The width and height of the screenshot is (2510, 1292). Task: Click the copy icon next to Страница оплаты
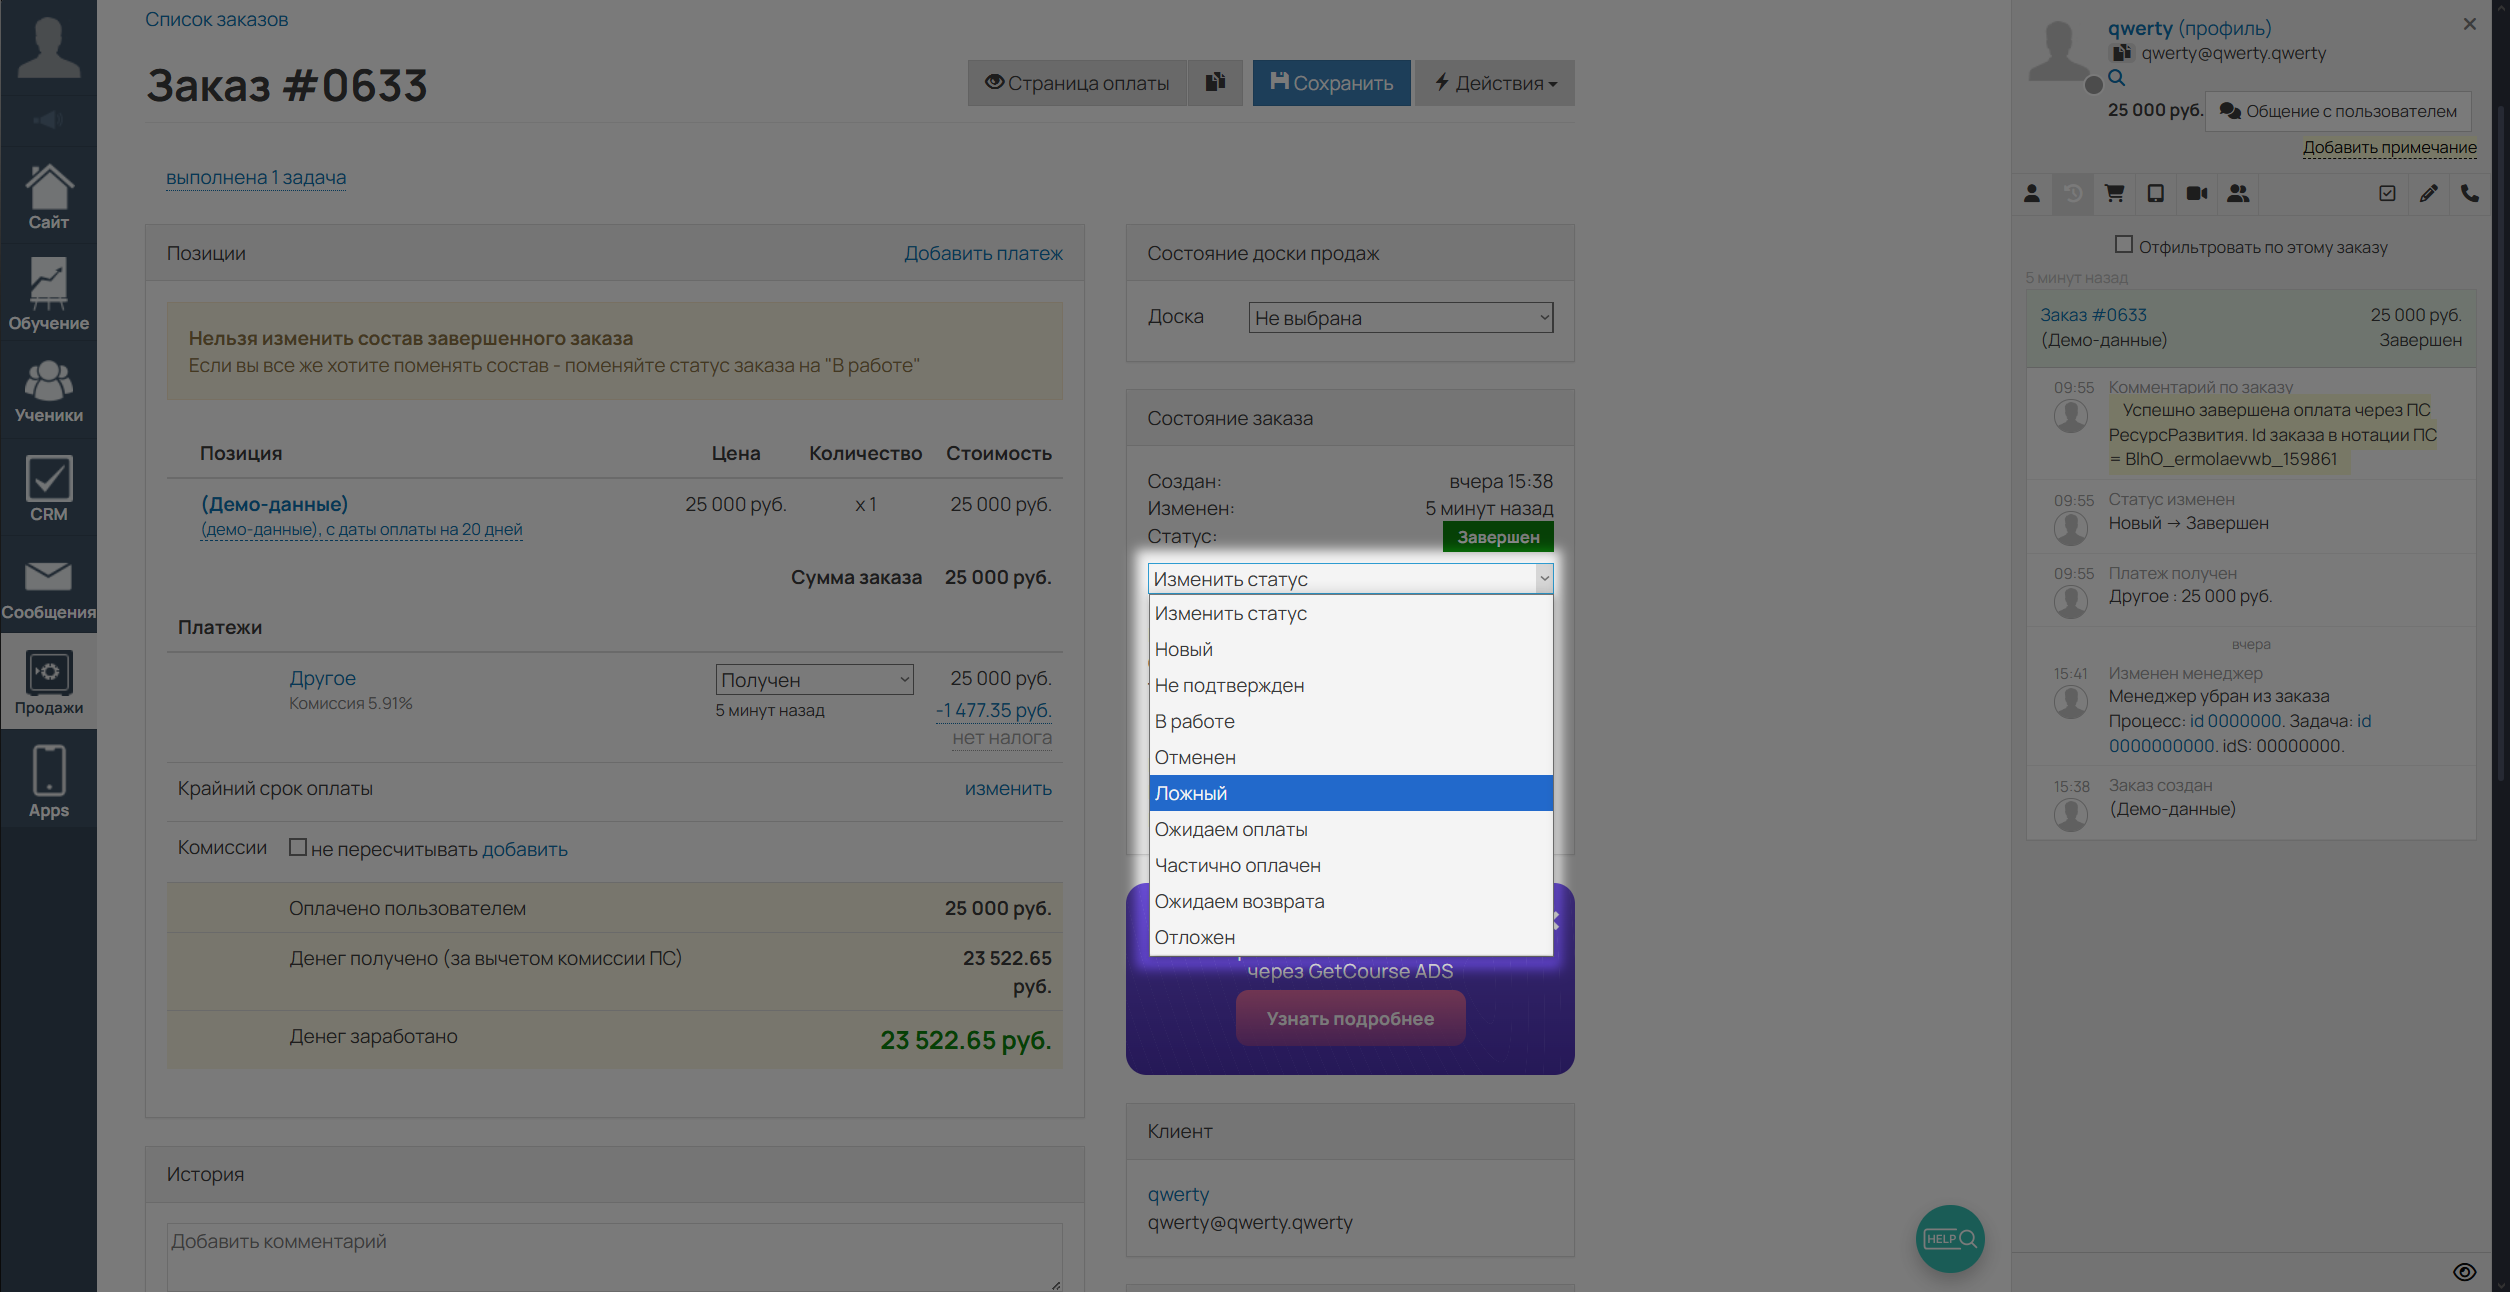(x=1215, y=83)
